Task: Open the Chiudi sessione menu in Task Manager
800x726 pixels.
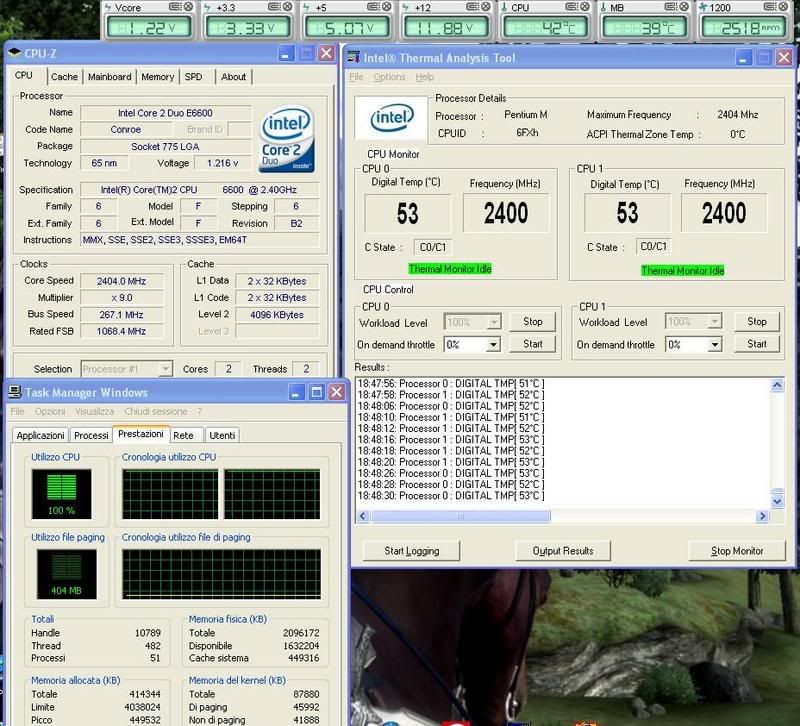Action: click(156, 411)
